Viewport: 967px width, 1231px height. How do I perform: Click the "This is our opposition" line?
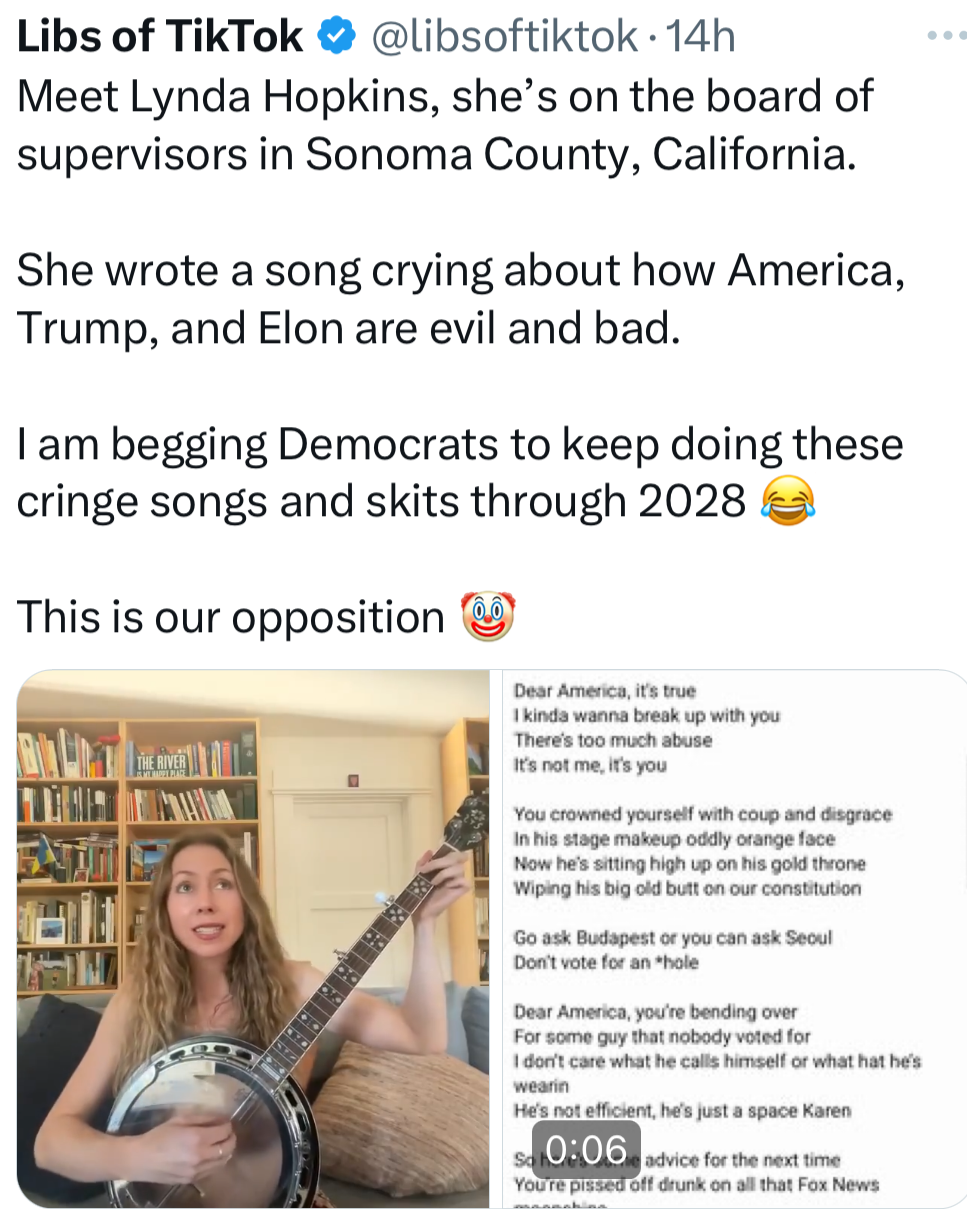pos(230,616)
